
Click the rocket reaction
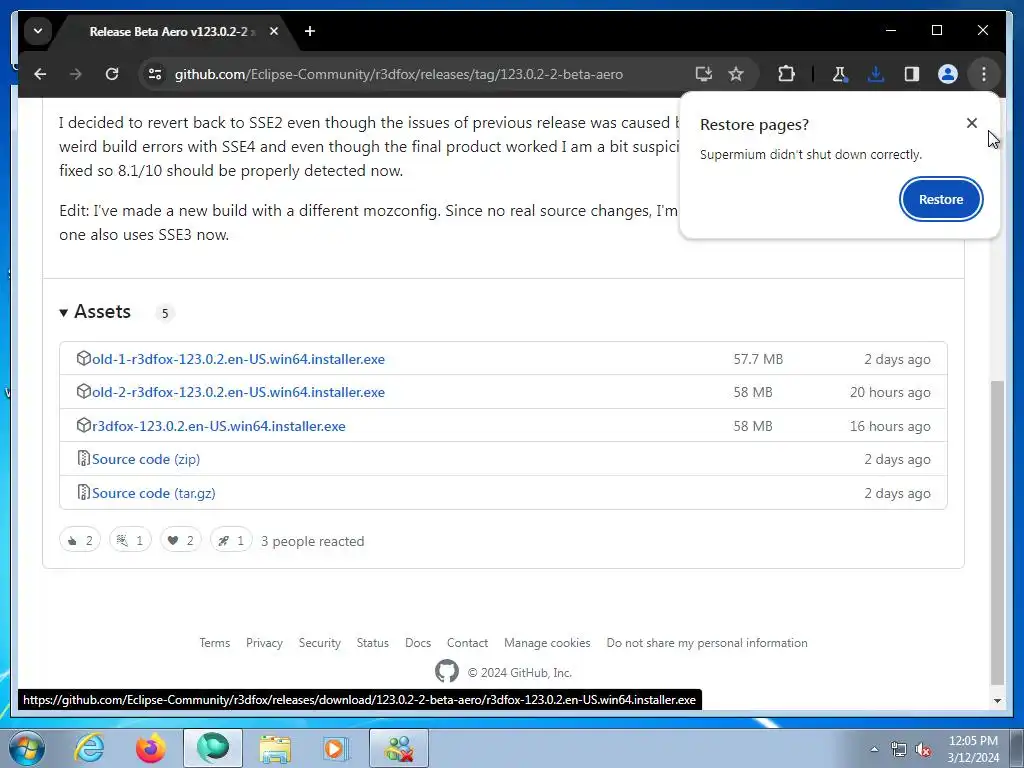click(x=231, y=540)
